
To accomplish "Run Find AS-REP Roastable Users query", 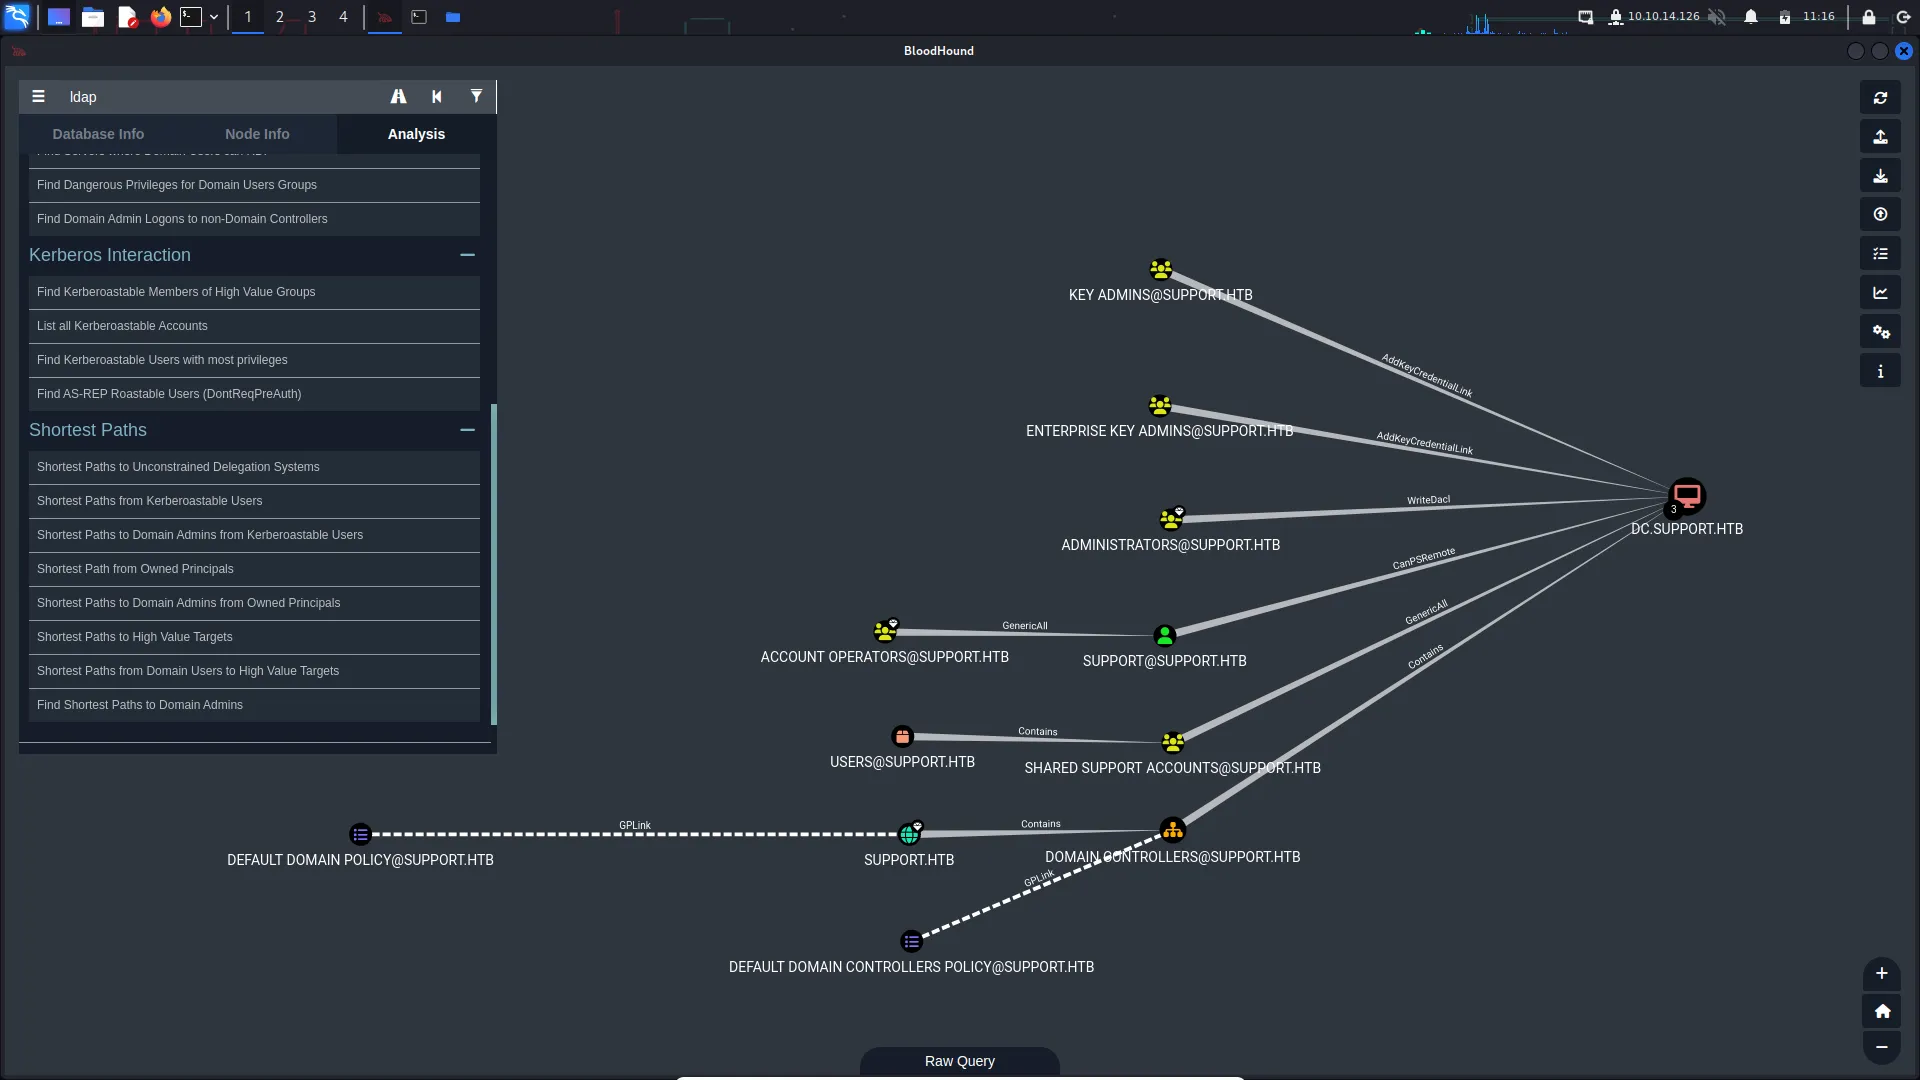I will (254, 394).
